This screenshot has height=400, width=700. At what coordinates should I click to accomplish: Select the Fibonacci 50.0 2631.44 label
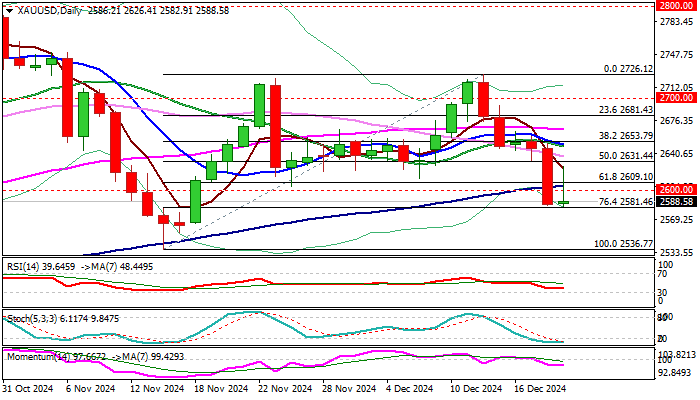click(626, 156)
